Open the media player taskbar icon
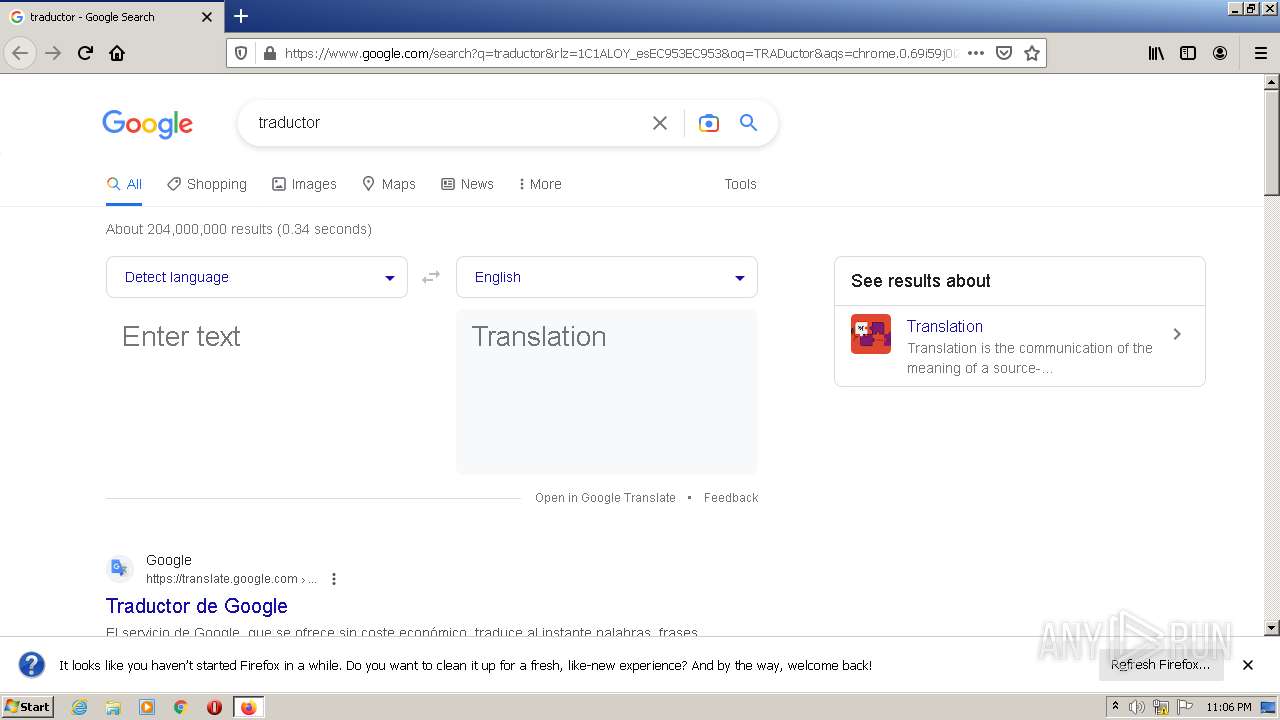This screenshot has width=1280, height=720. (147, 707)
